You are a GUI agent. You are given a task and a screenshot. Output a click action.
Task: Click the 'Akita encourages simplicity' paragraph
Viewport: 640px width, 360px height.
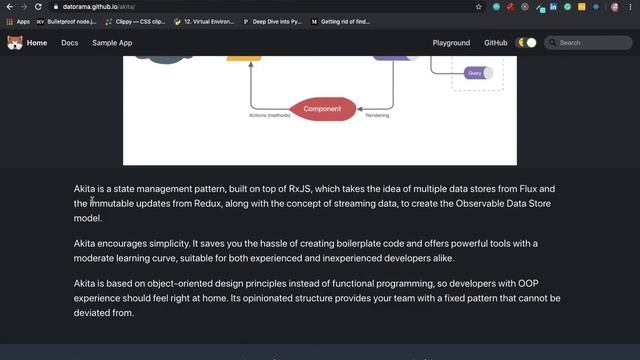pos(305,251)
